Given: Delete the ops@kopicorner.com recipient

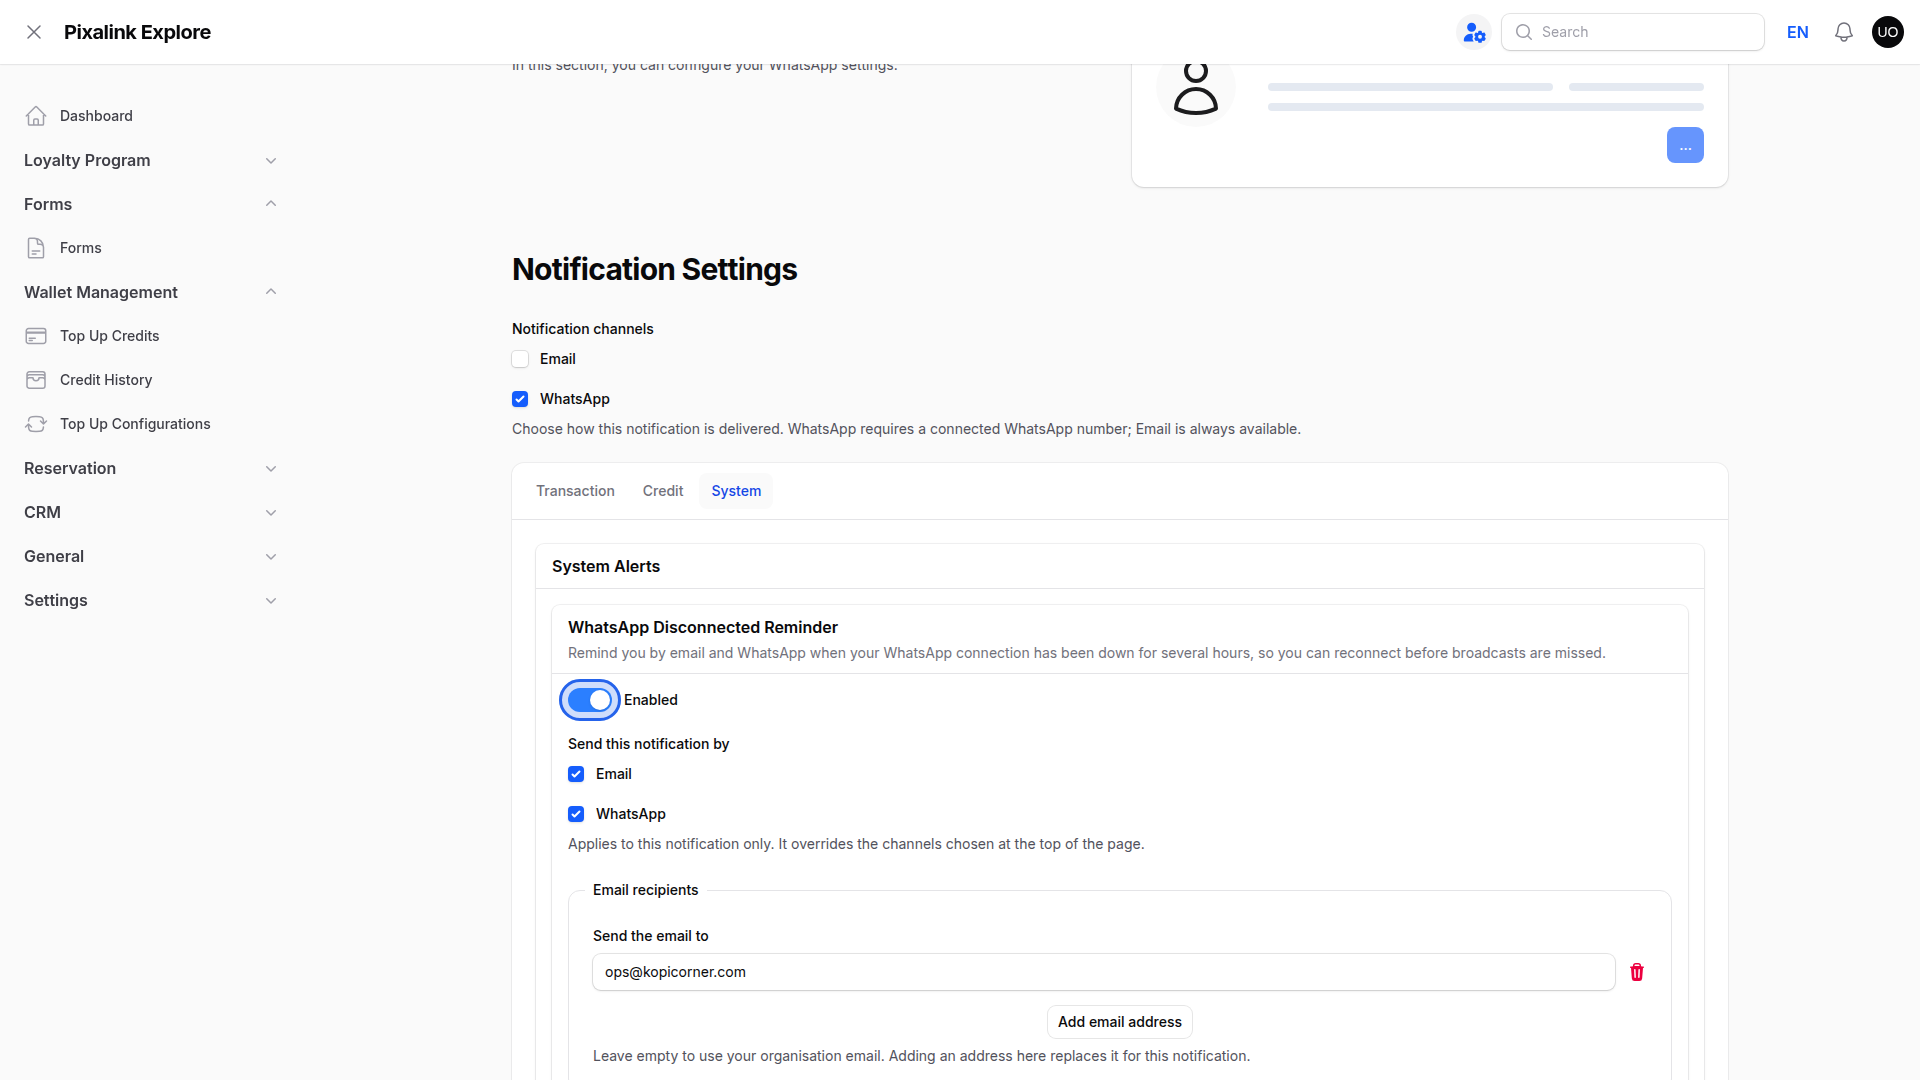Looking at the screenshot, I should [1637, 972].
